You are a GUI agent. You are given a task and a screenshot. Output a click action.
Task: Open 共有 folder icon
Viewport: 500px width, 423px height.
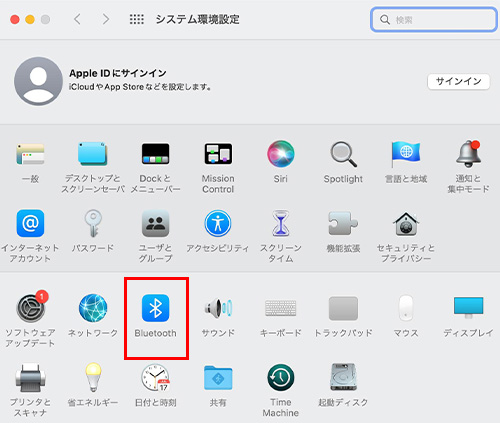(x=218, y=378)
